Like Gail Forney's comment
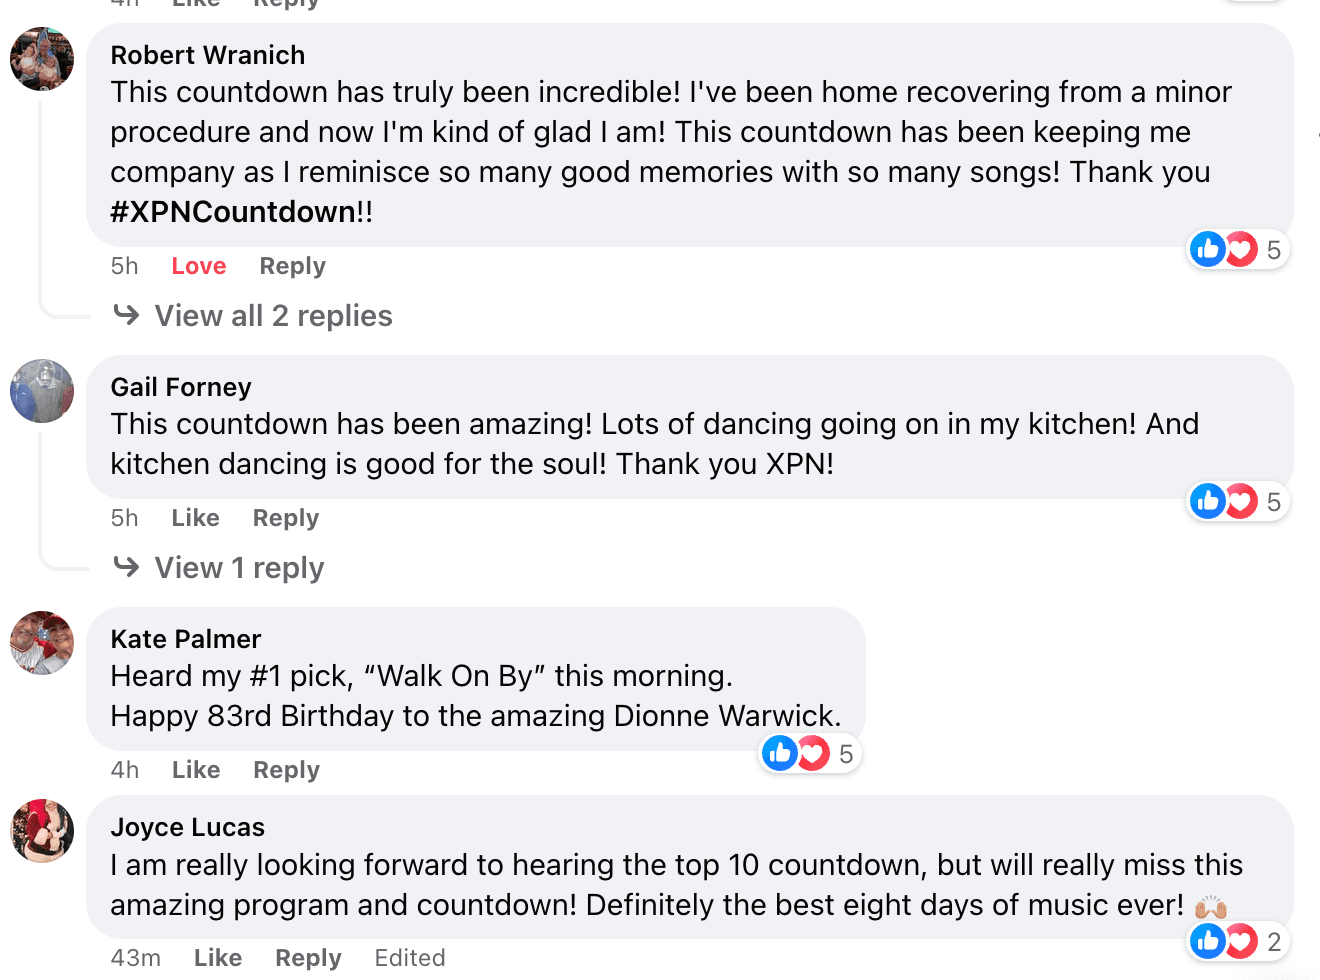The width and height of the screenshot is (1320, 980). tap(195, 518)
